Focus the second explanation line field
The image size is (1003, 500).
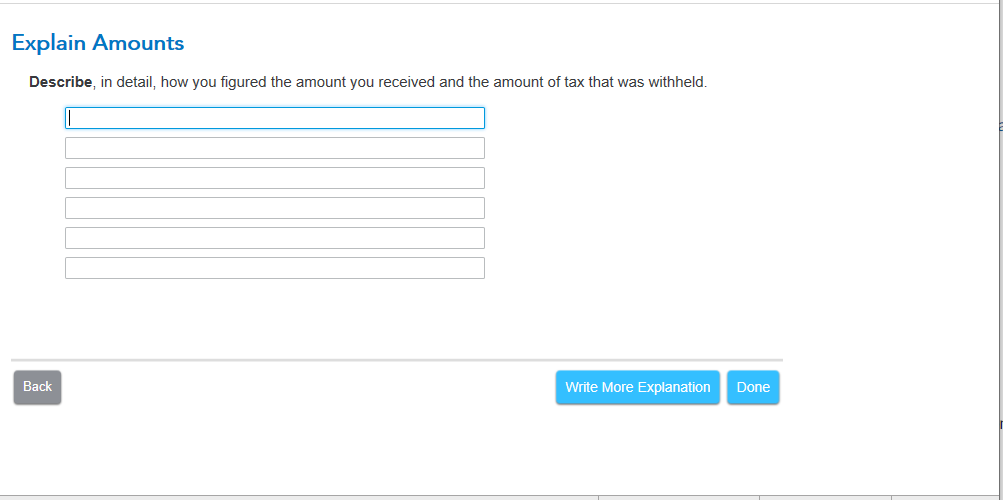pyautogui.click(x=274, y=148)
